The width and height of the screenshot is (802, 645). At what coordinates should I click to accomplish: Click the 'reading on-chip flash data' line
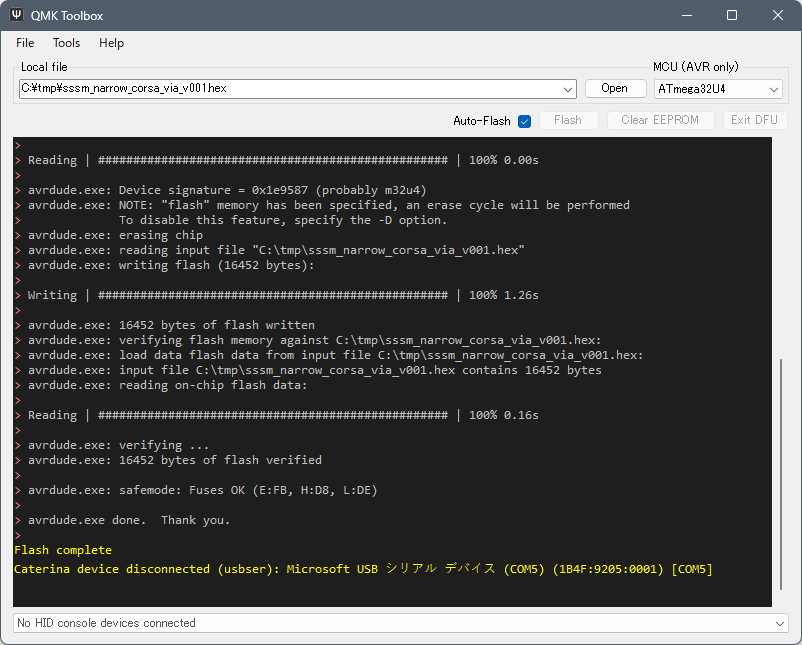[167, 385]
